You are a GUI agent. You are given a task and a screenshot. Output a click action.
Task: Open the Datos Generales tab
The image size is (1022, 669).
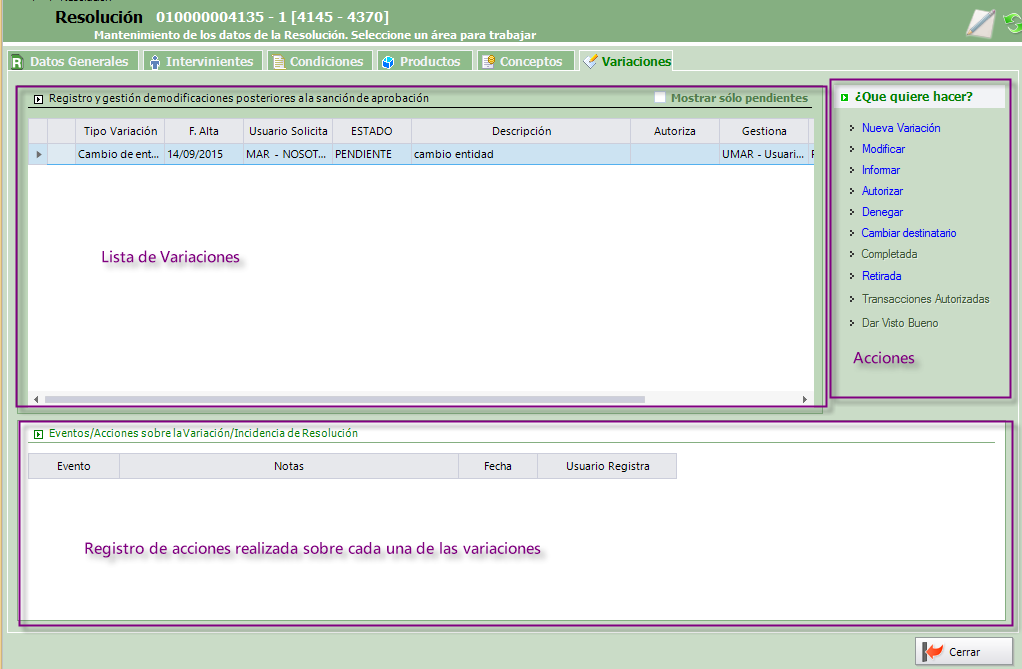pos(73,61)
